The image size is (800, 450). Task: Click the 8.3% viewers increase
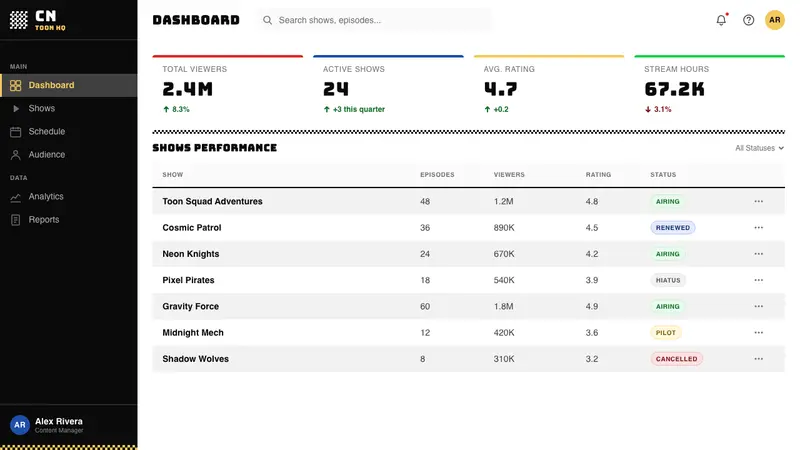point(176,109)
